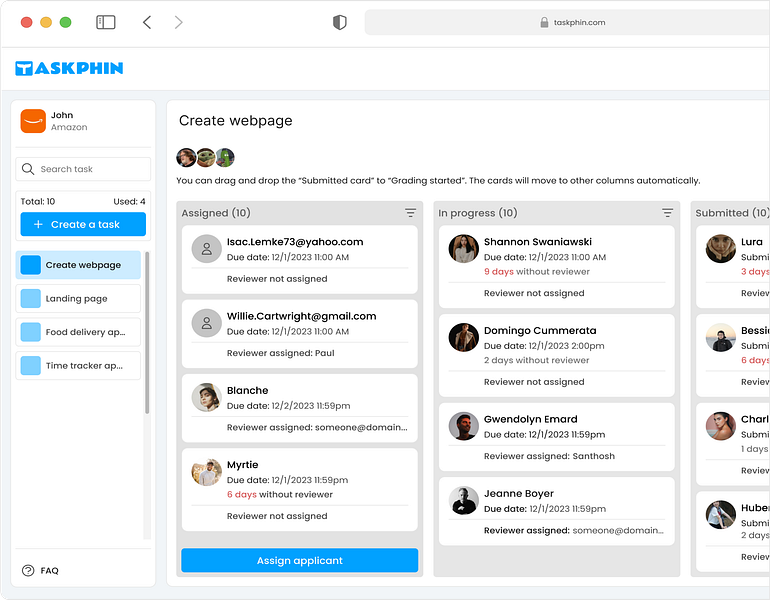Open the Food delivery app task
Image resolution: width=770 pixels, height=600 pixels.
[x=79, y=332]
